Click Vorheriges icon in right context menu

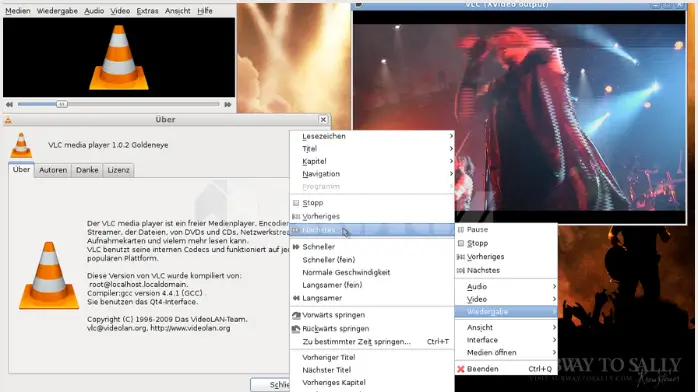click(x=461, y=257)
